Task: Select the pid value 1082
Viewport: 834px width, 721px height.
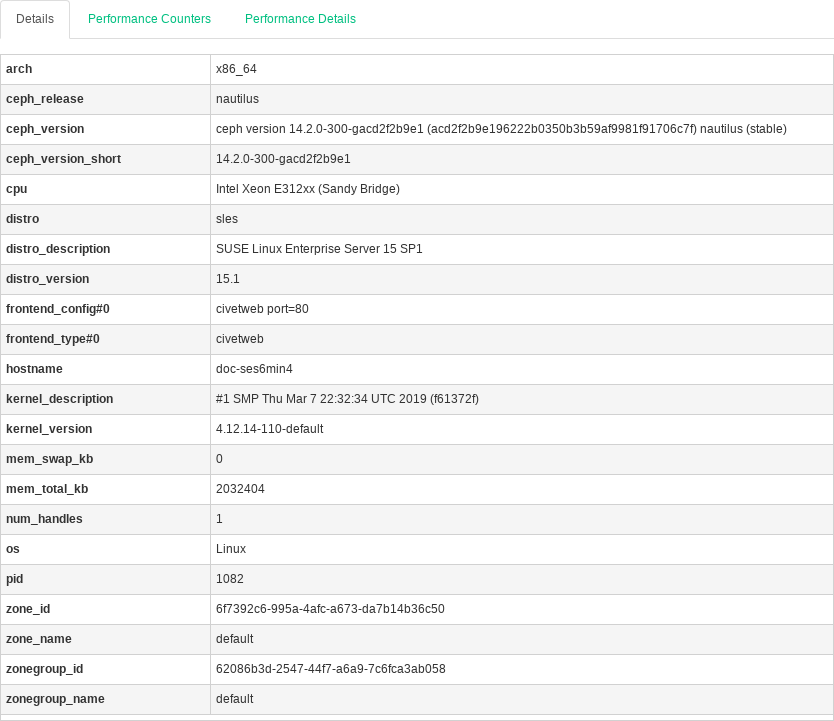Action: click(x=229, y=579)
